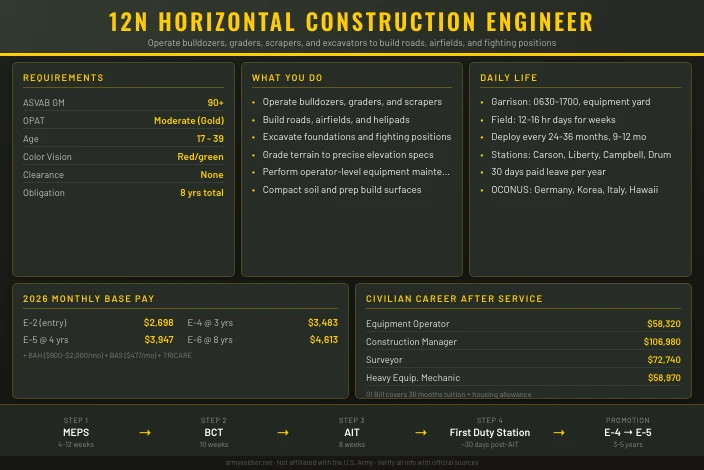The image size is (704, 470).
Task: Click the DAILY LIFE heading
Action: click(x=508, y=78)
